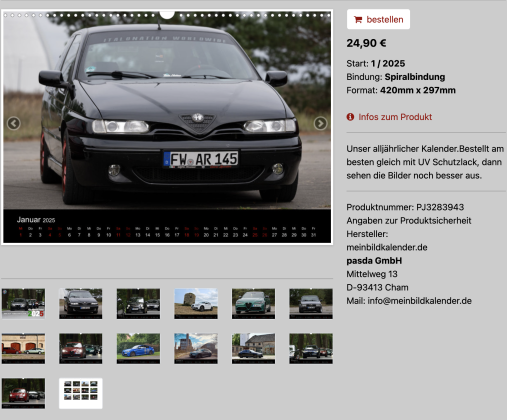Select thumbnail of dark car before old house
Screen dimensions: 507x420
click(x=253, y=348)
